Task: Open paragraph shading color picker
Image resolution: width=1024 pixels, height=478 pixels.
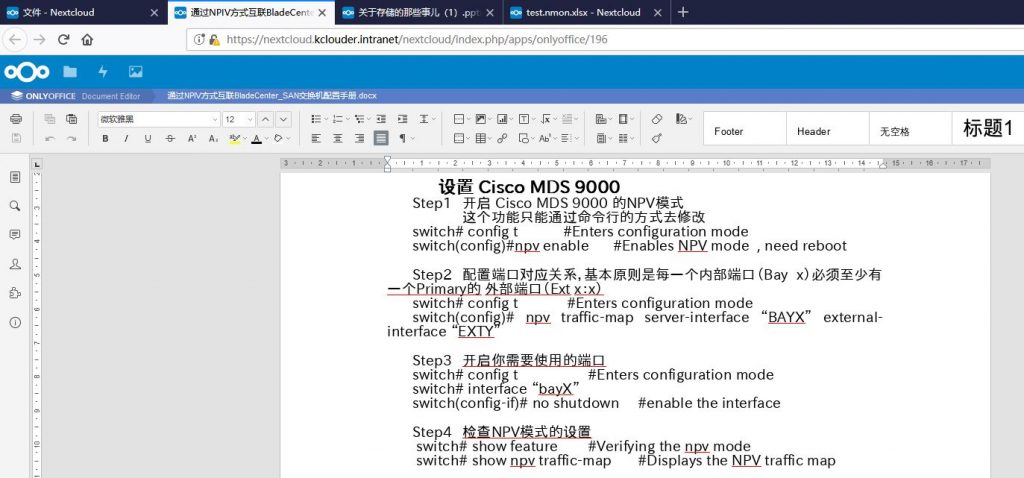Action: pos(278,138)
